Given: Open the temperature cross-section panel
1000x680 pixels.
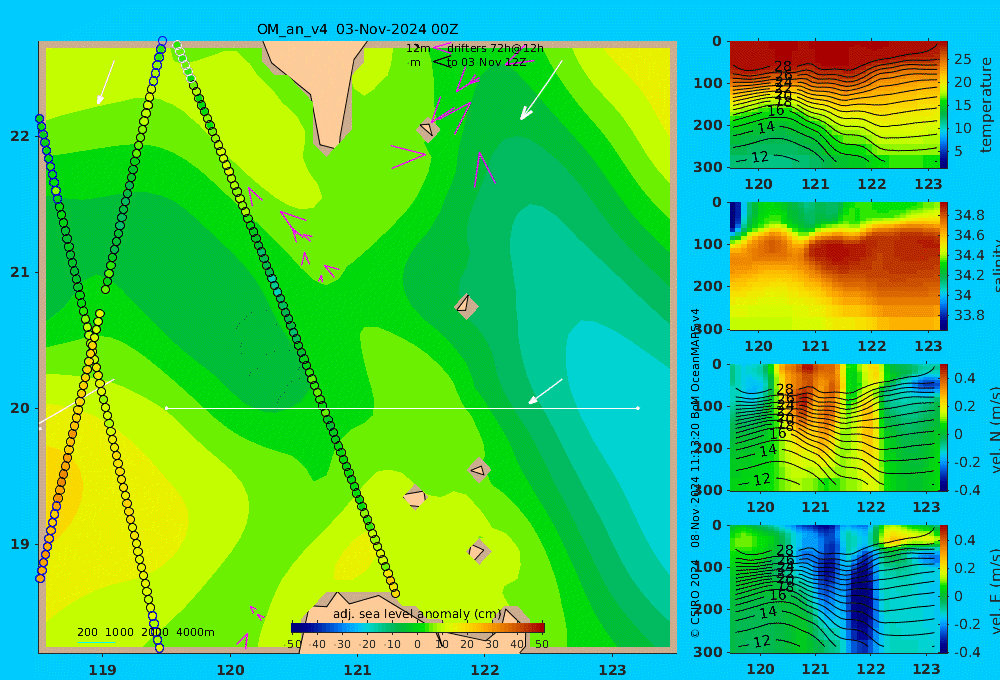Looking at the screenshot, I should (834, 105).
